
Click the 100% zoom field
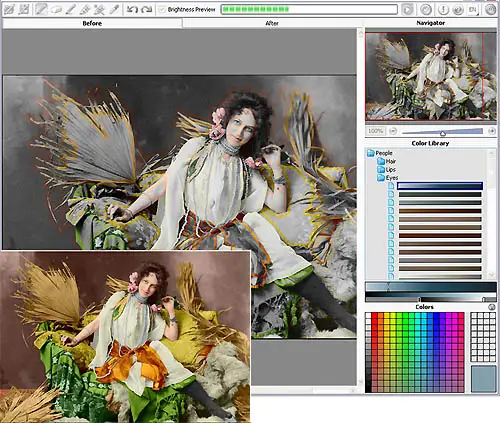[x=376, y=131]
